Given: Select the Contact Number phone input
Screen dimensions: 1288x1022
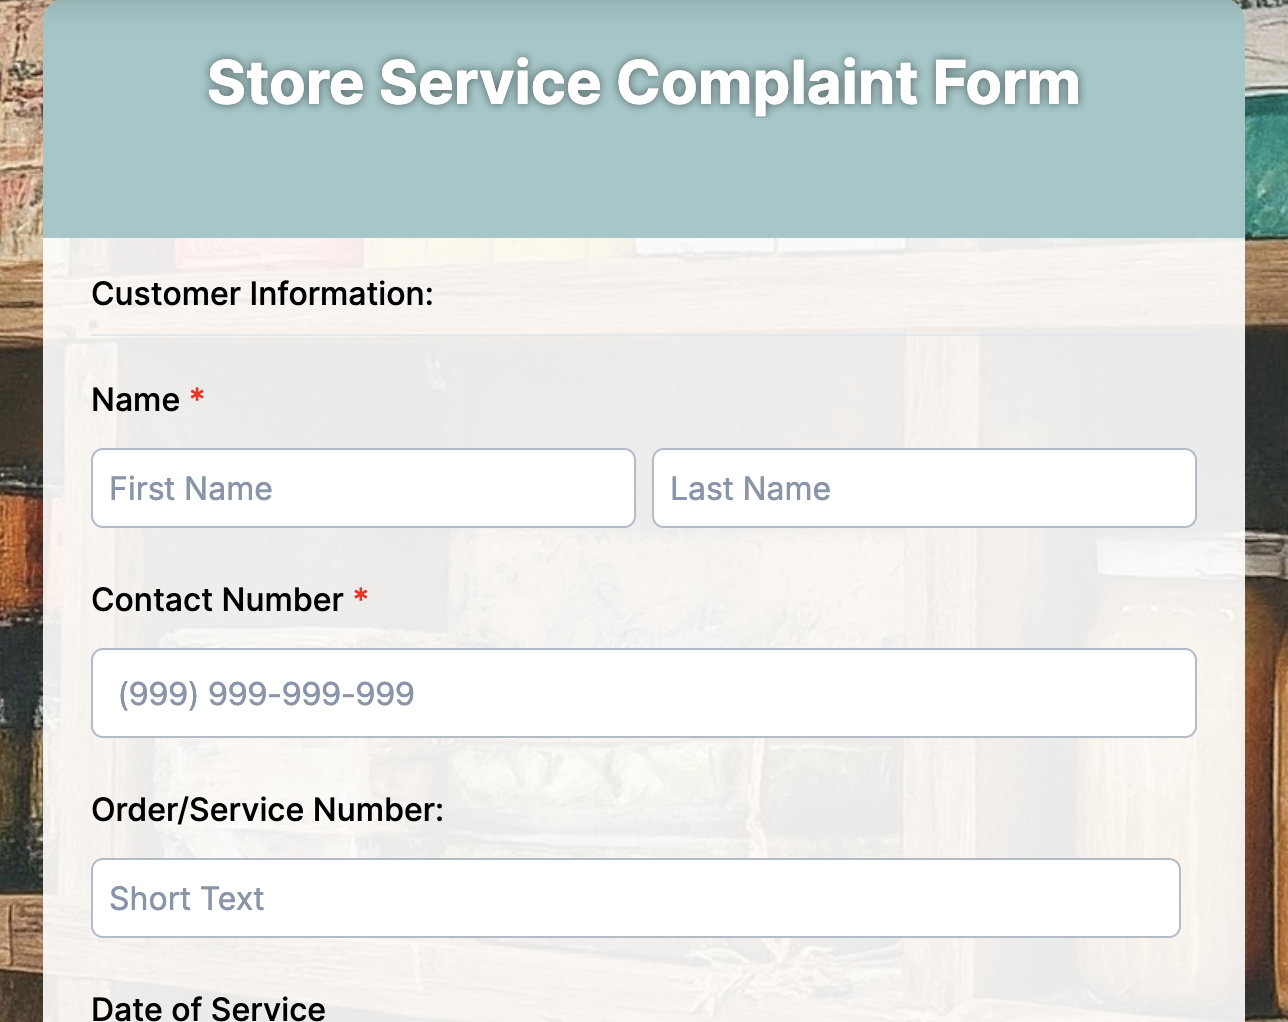Looking at the screenshot, I should (644, 692).
